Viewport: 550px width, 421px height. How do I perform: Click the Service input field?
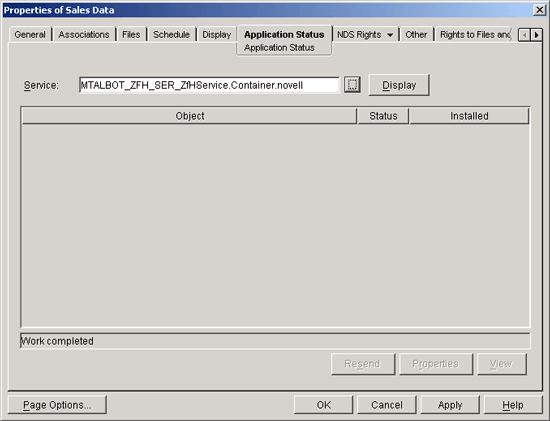coord(209,85)
